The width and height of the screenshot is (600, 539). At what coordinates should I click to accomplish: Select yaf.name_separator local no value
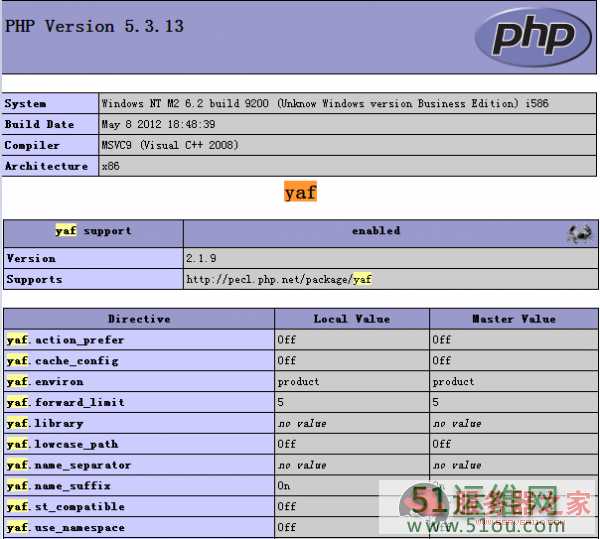352,465
